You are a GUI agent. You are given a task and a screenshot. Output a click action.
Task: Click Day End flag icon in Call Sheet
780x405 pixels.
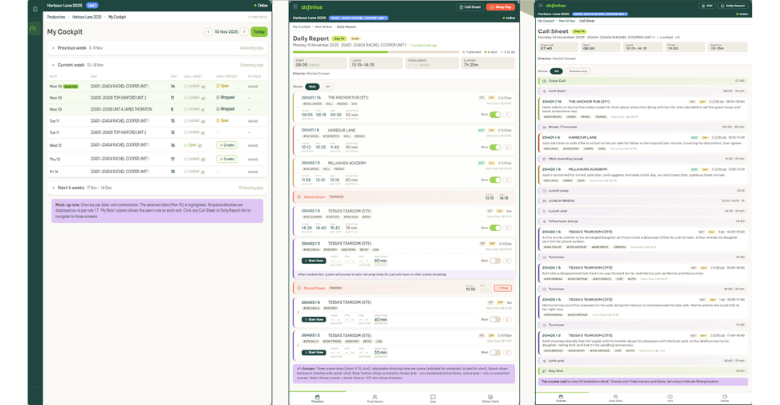pyautogui.click(x=544, y=371)
